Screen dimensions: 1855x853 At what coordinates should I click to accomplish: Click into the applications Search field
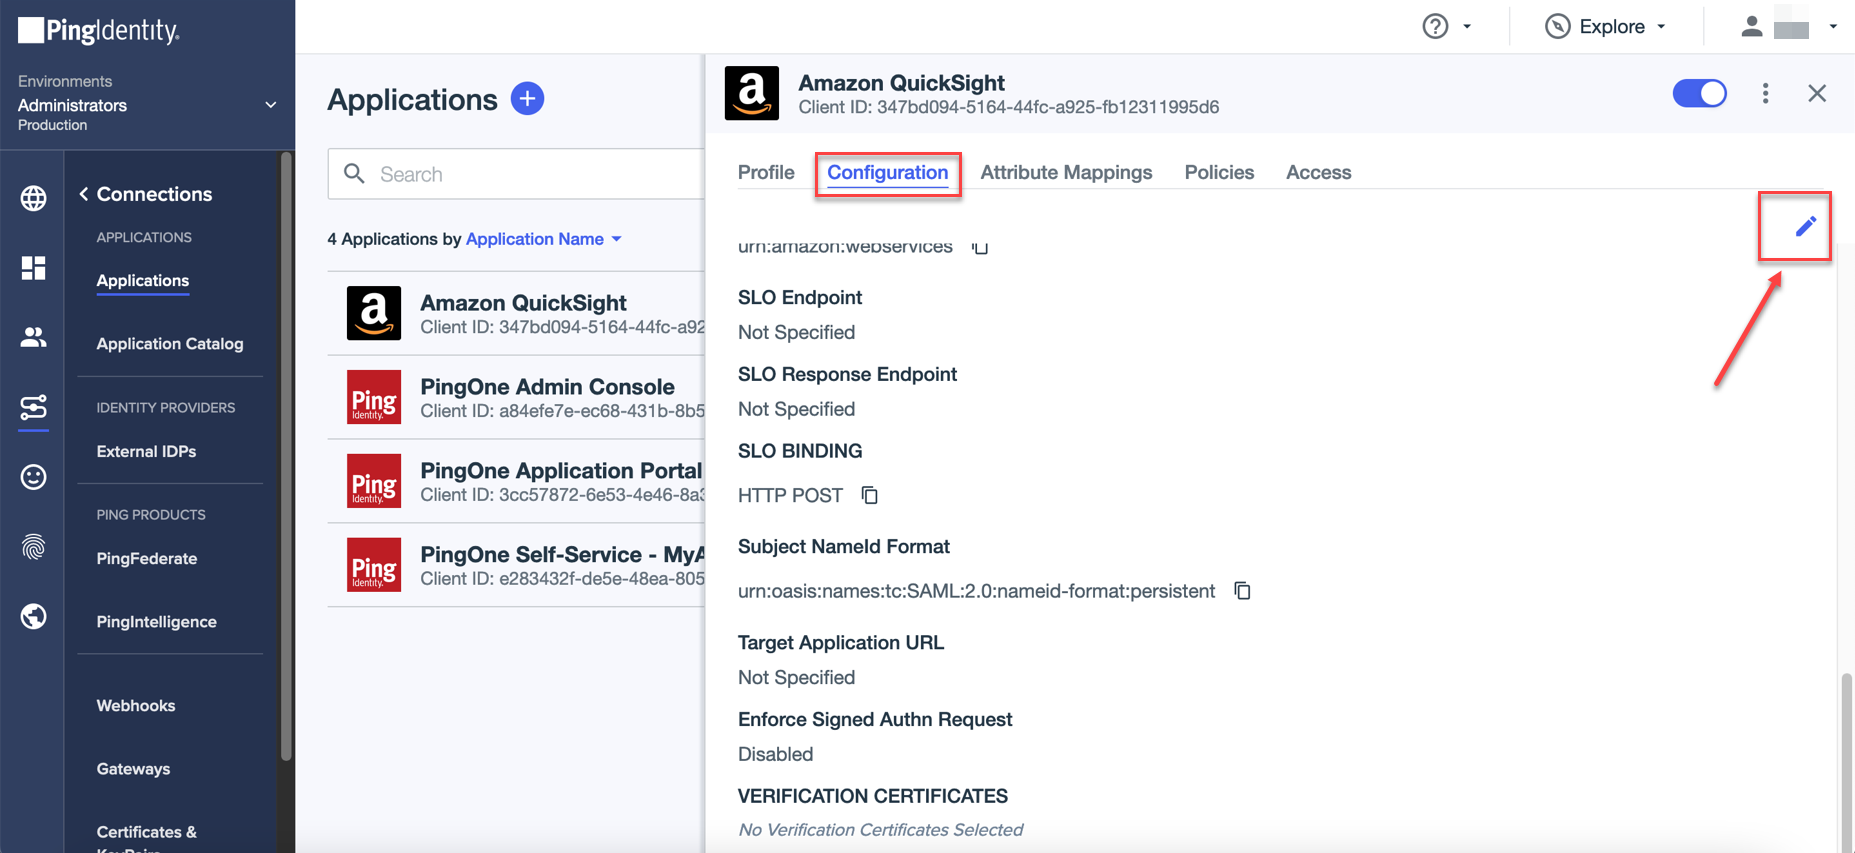[516, 174]
